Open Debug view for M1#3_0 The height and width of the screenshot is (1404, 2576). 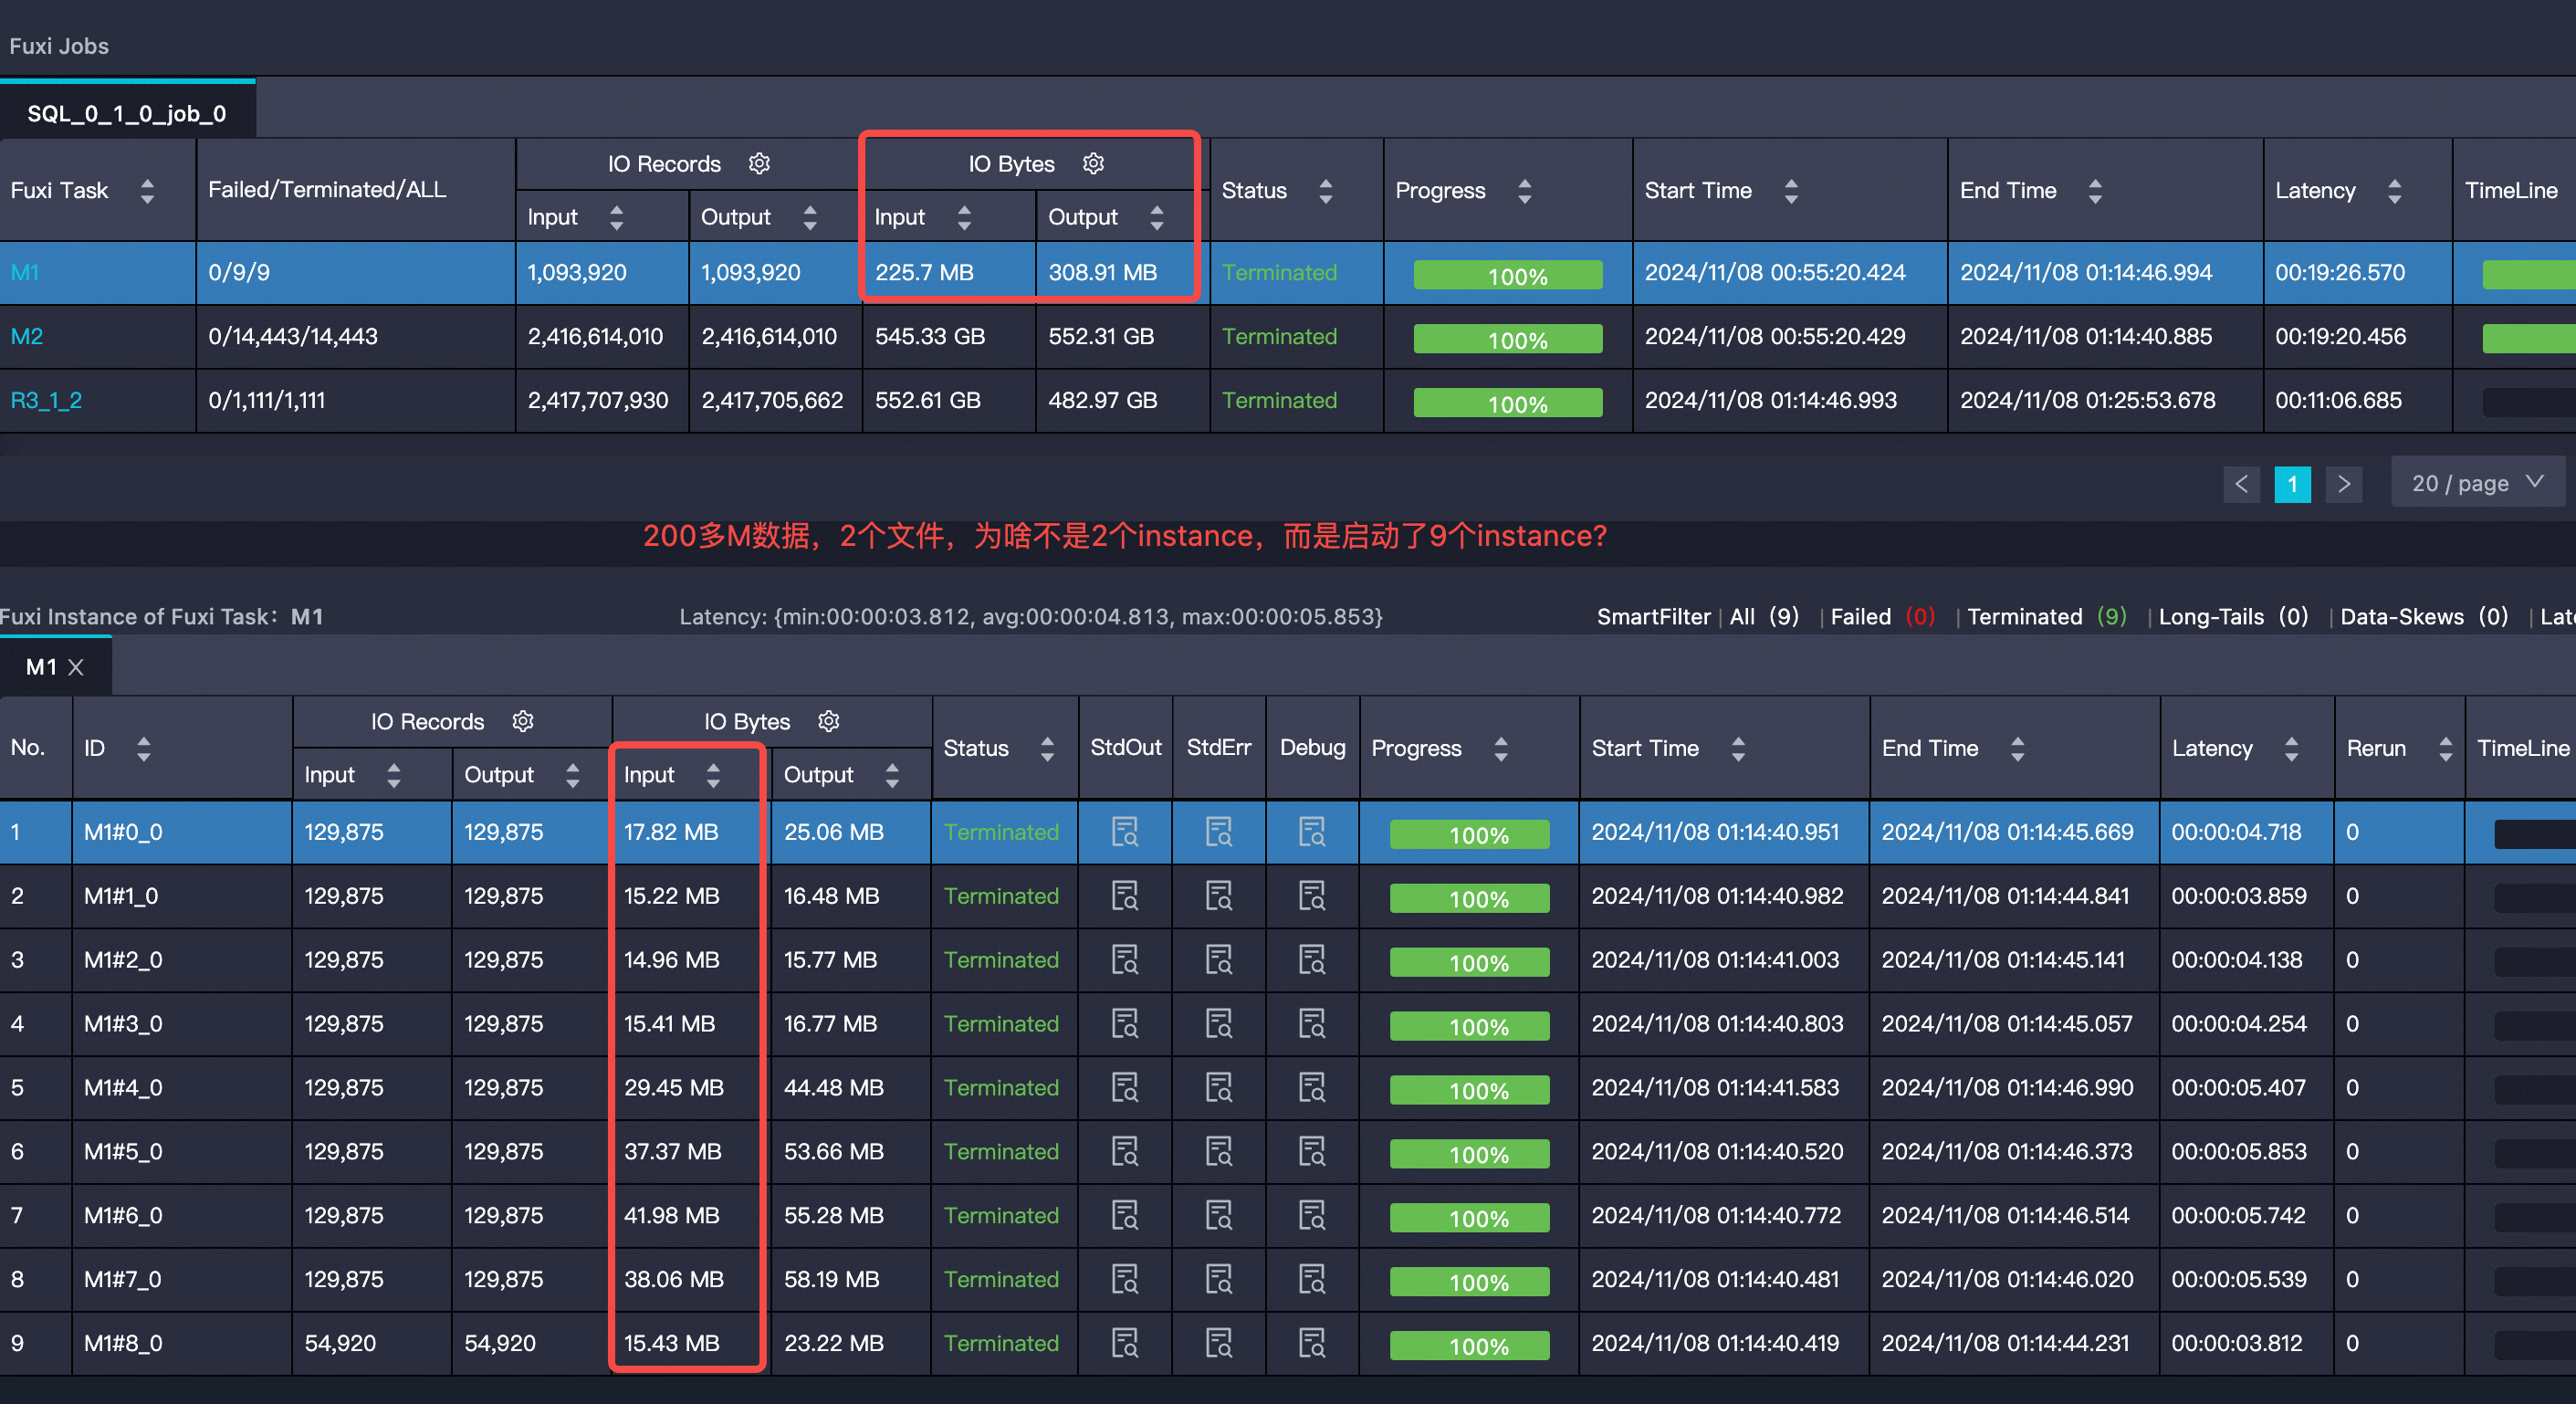point(1312,1024)
